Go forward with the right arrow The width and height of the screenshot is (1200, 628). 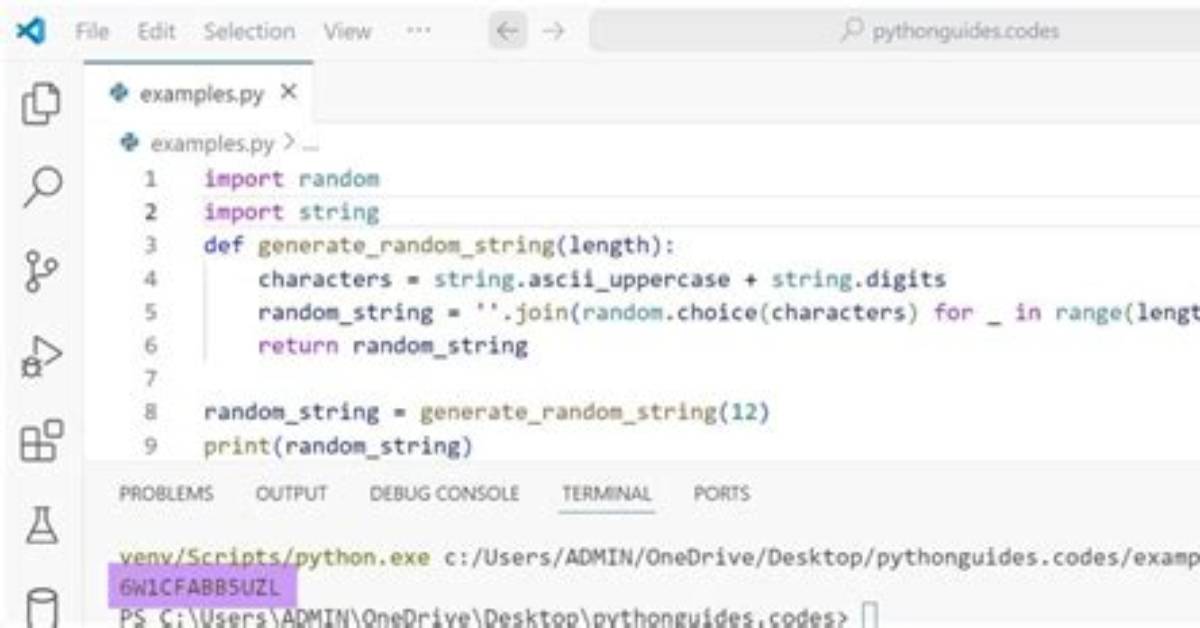552,31
